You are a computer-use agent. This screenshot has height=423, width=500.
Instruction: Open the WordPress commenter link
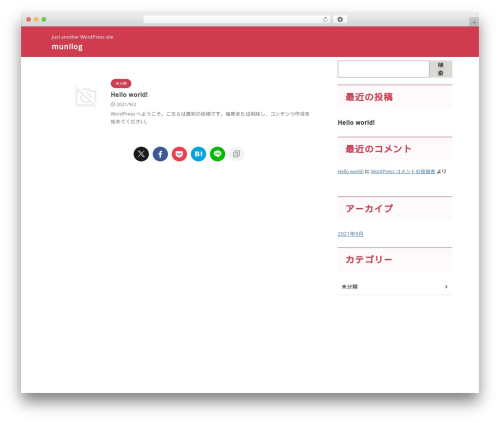coord(403,171)
